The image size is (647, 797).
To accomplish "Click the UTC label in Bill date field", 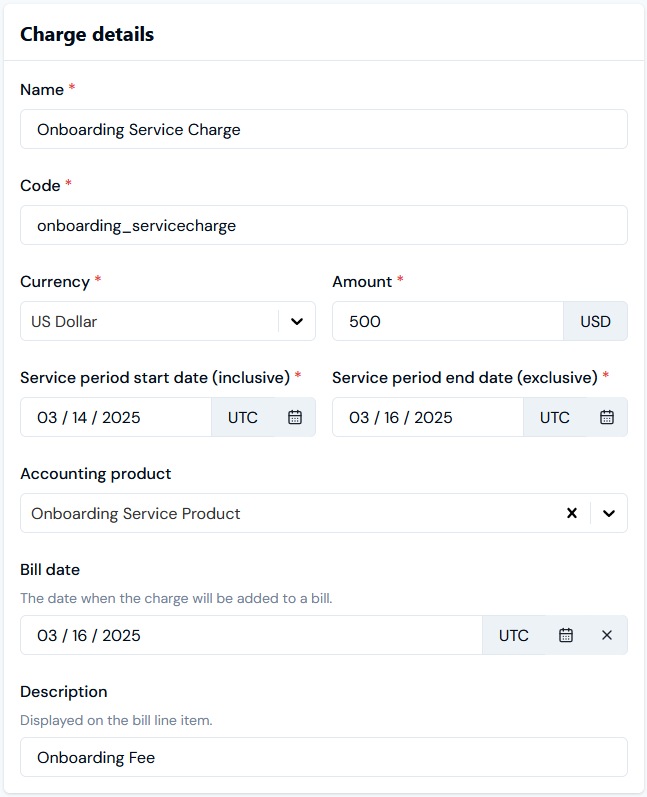I will coord(513,635).
